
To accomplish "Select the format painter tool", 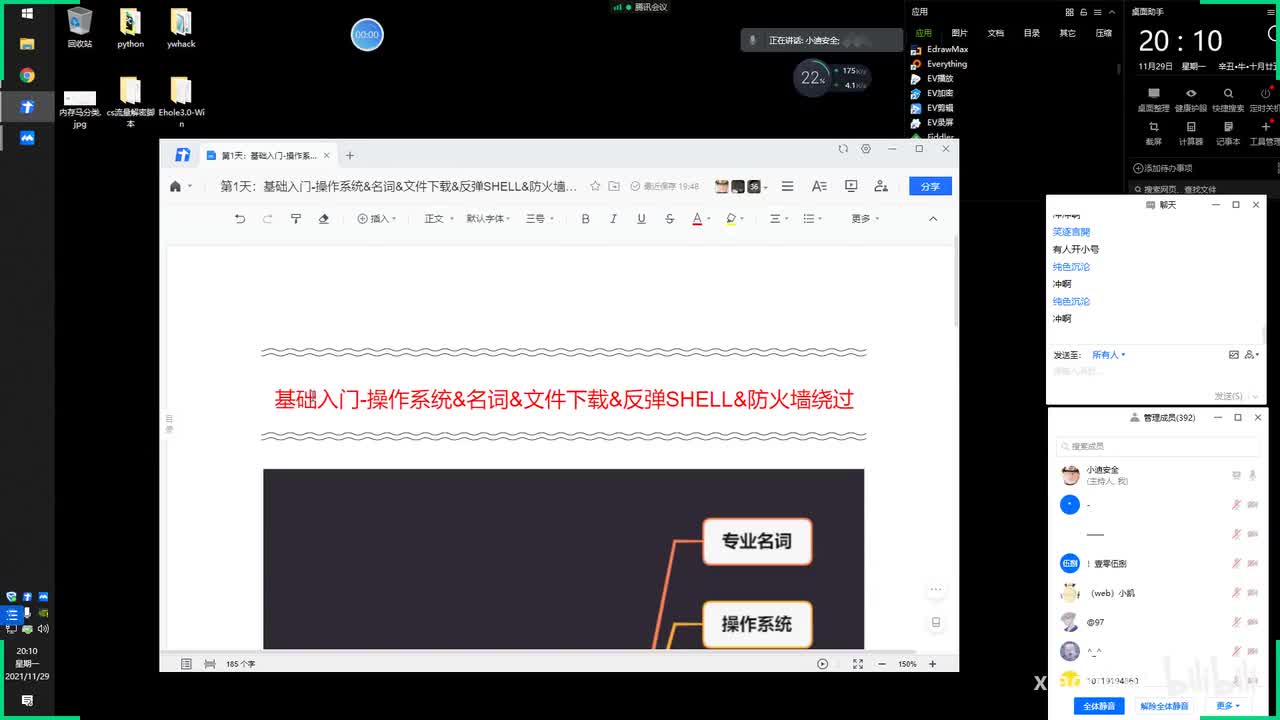I will pyautogui.click(x=295, y=218).
